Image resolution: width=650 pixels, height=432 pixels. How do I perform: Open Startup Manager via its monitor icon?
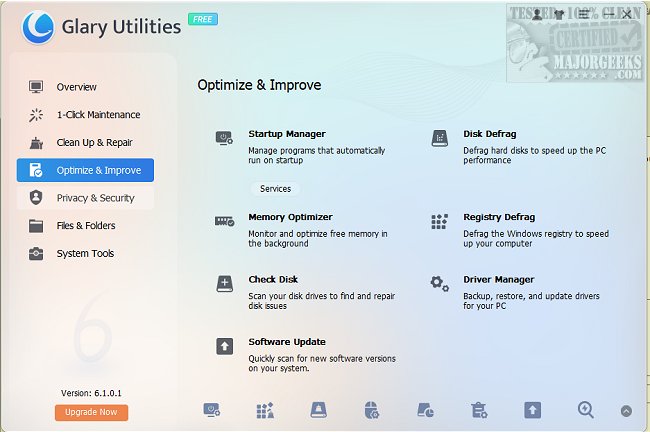(x=224, y=138)
